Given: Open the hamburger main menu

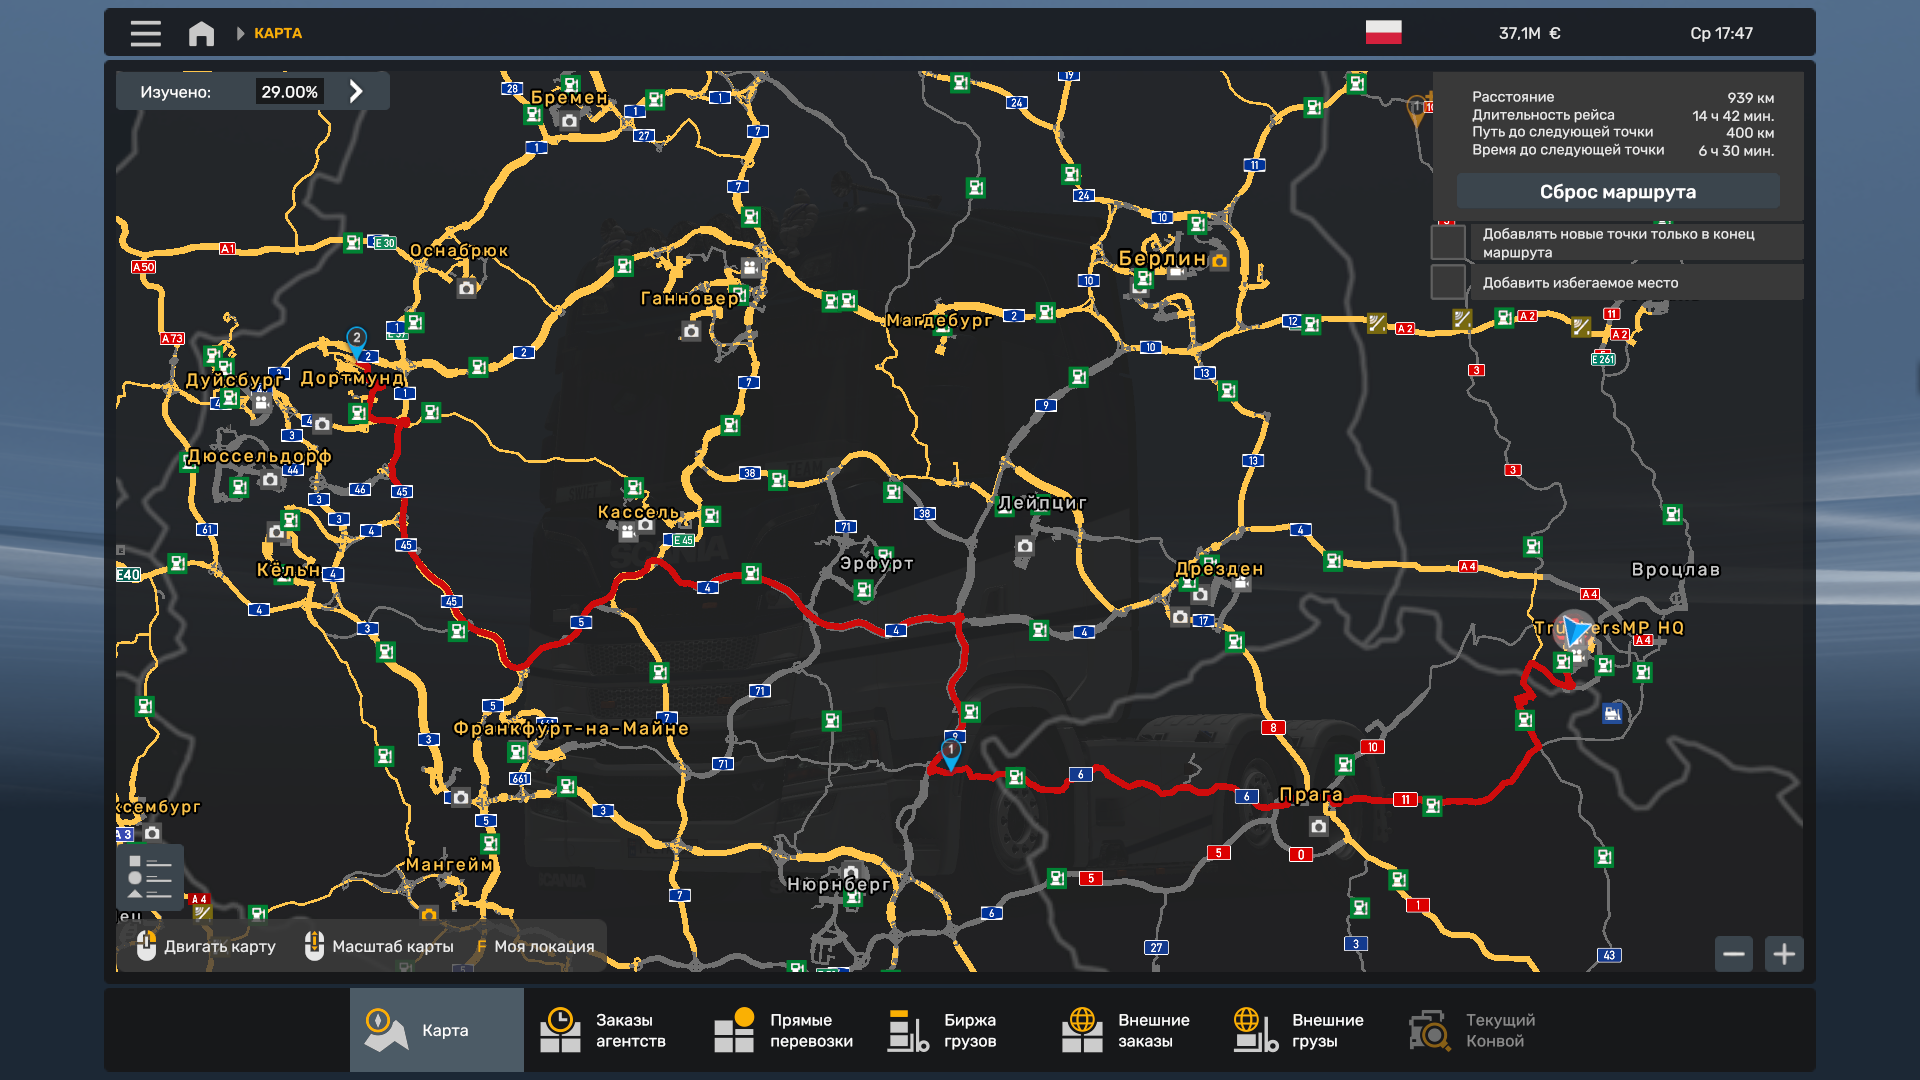Looking at the screenshot, I should click(145, 33).
